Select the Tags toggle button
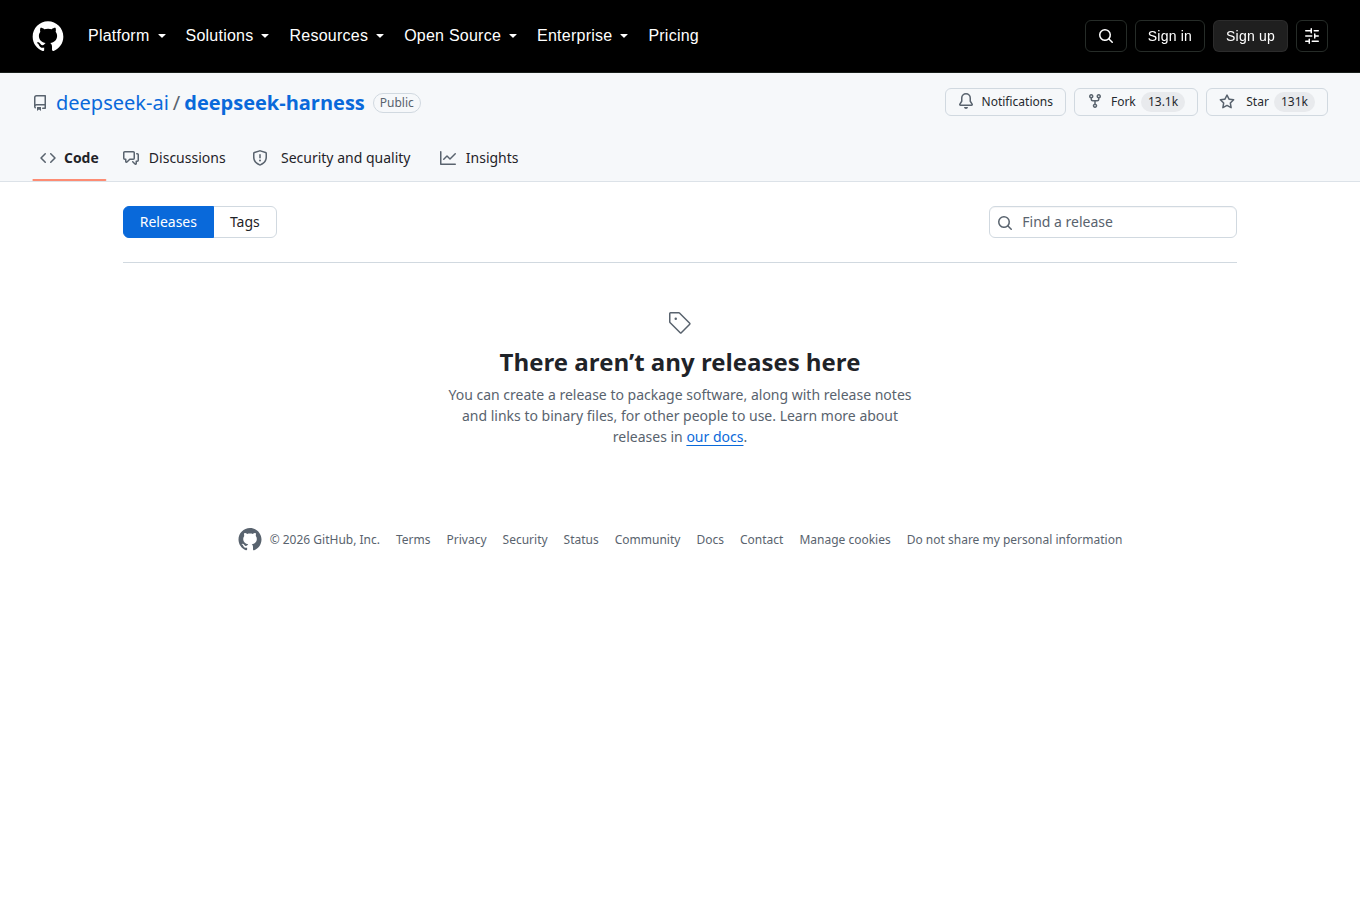Viewport: 1360px width, 900px height. coord(245,222)
